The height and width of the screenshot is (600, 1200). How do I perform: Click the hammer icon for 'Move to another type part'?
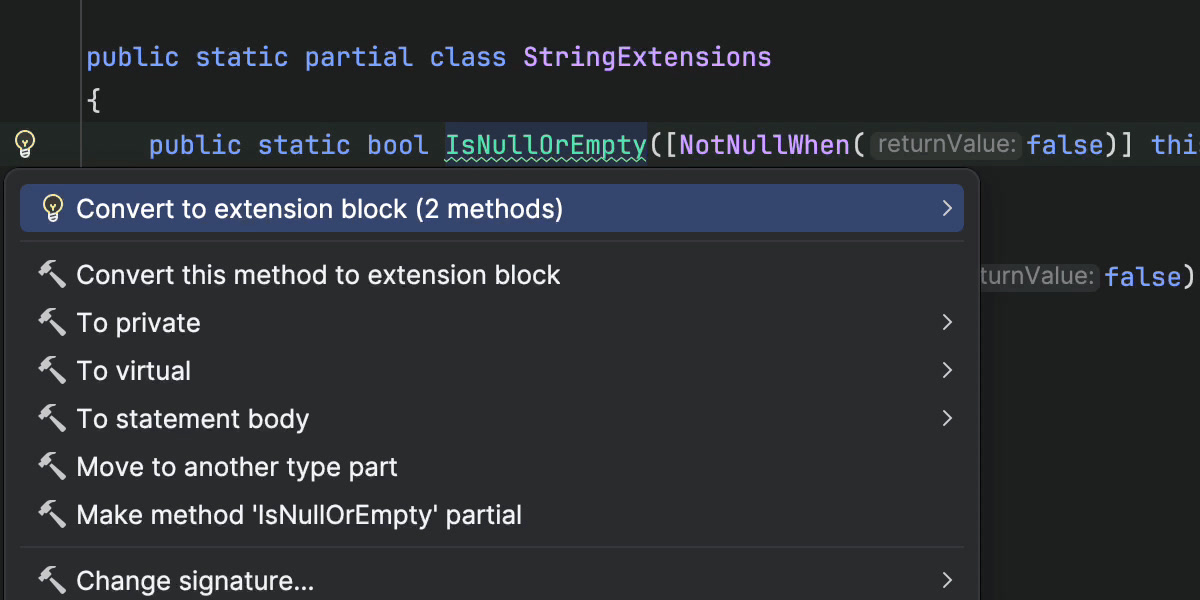pos(52,466)
